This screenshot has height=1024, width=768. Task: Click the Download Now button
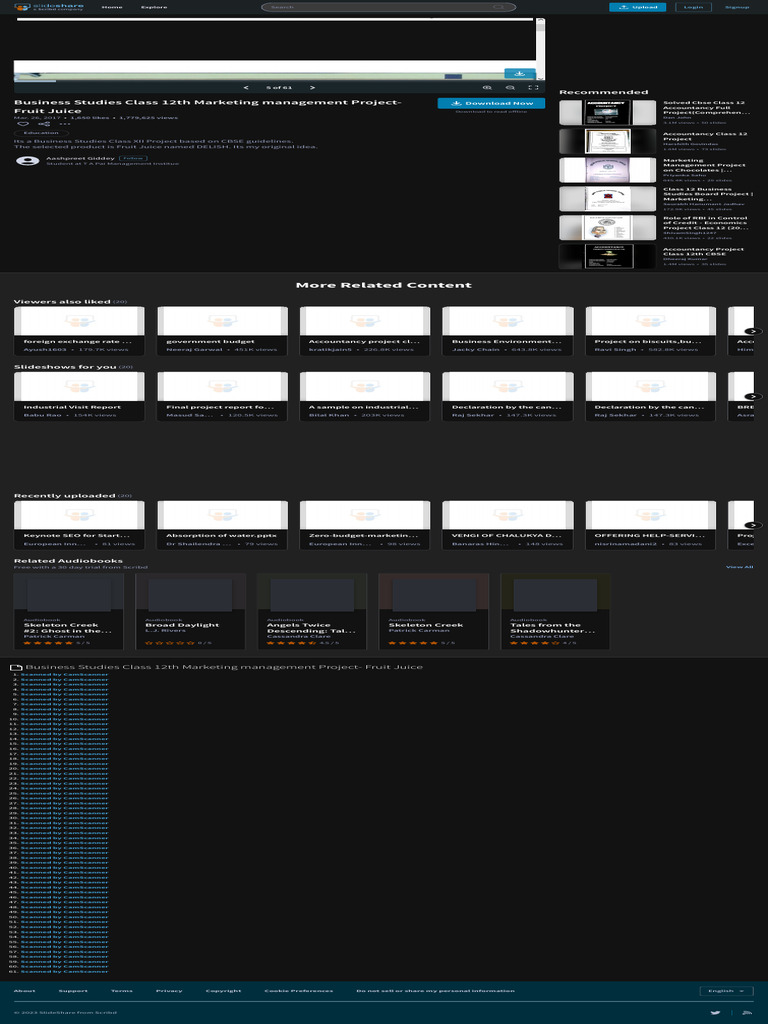[491, 103]
